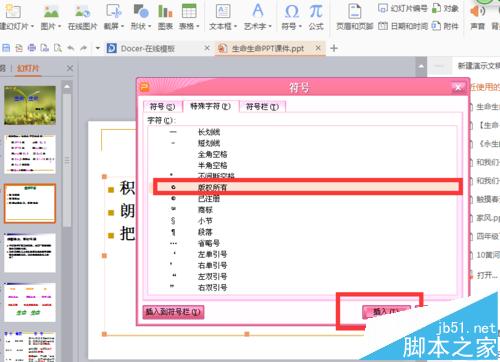Screen dimensions: 500x362
Task: Select 长划线 in the character list
Action: pos(303,132)
